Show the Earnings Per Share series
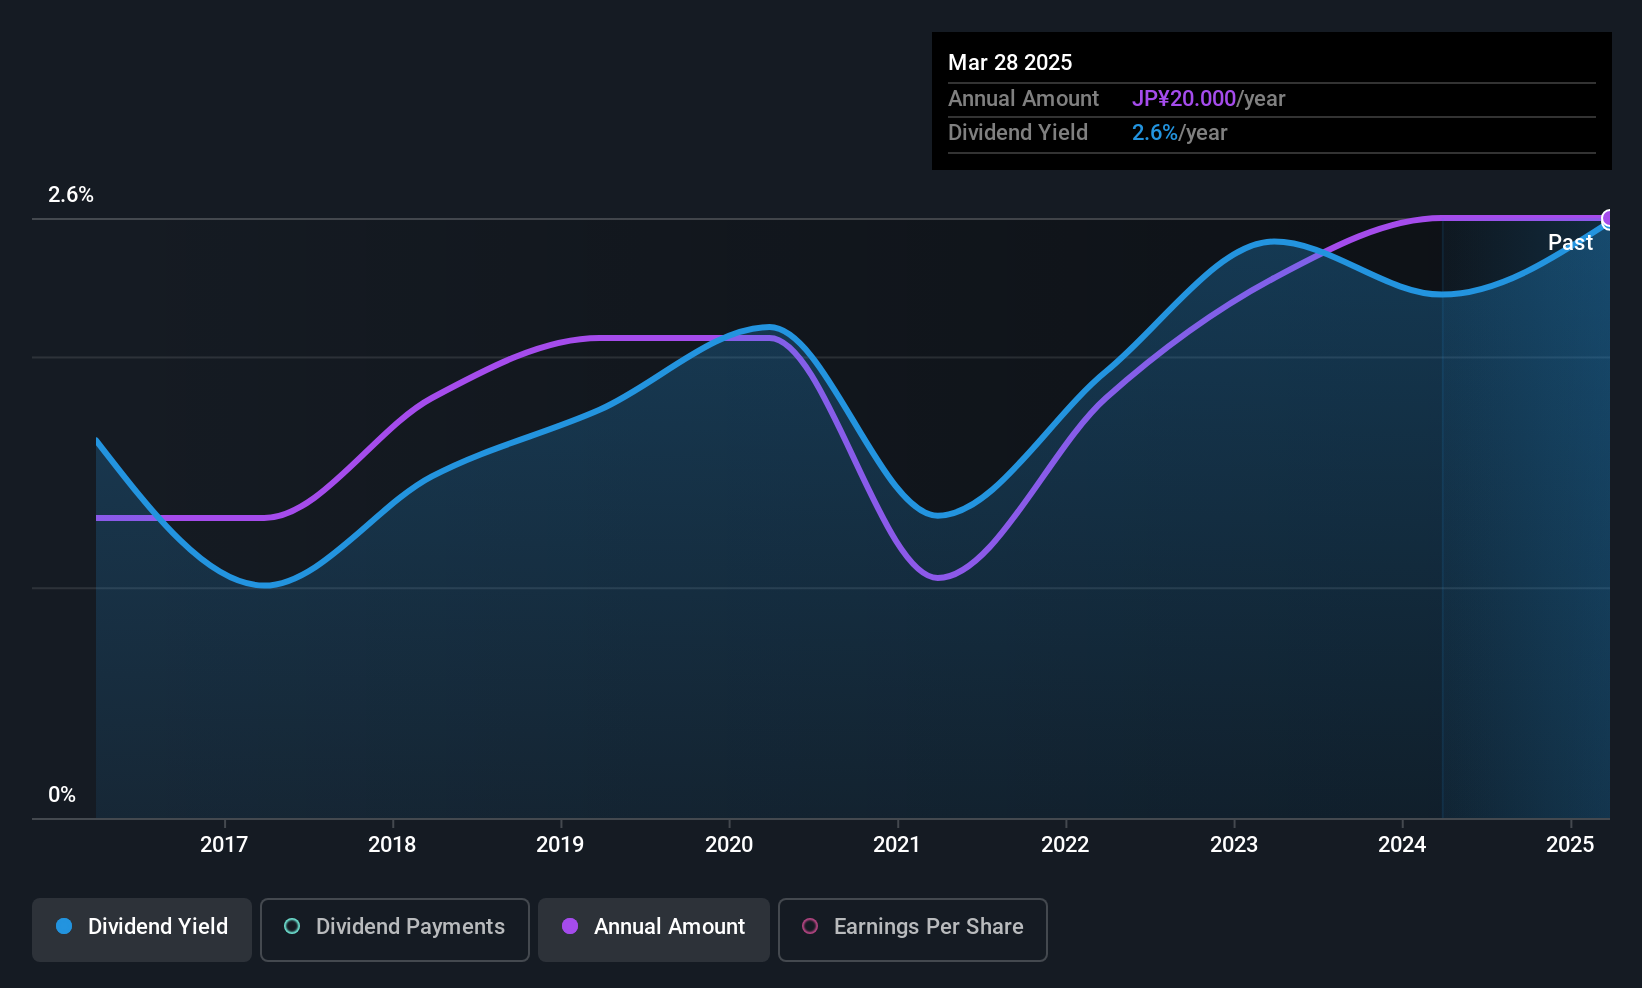 coord(913,929)
